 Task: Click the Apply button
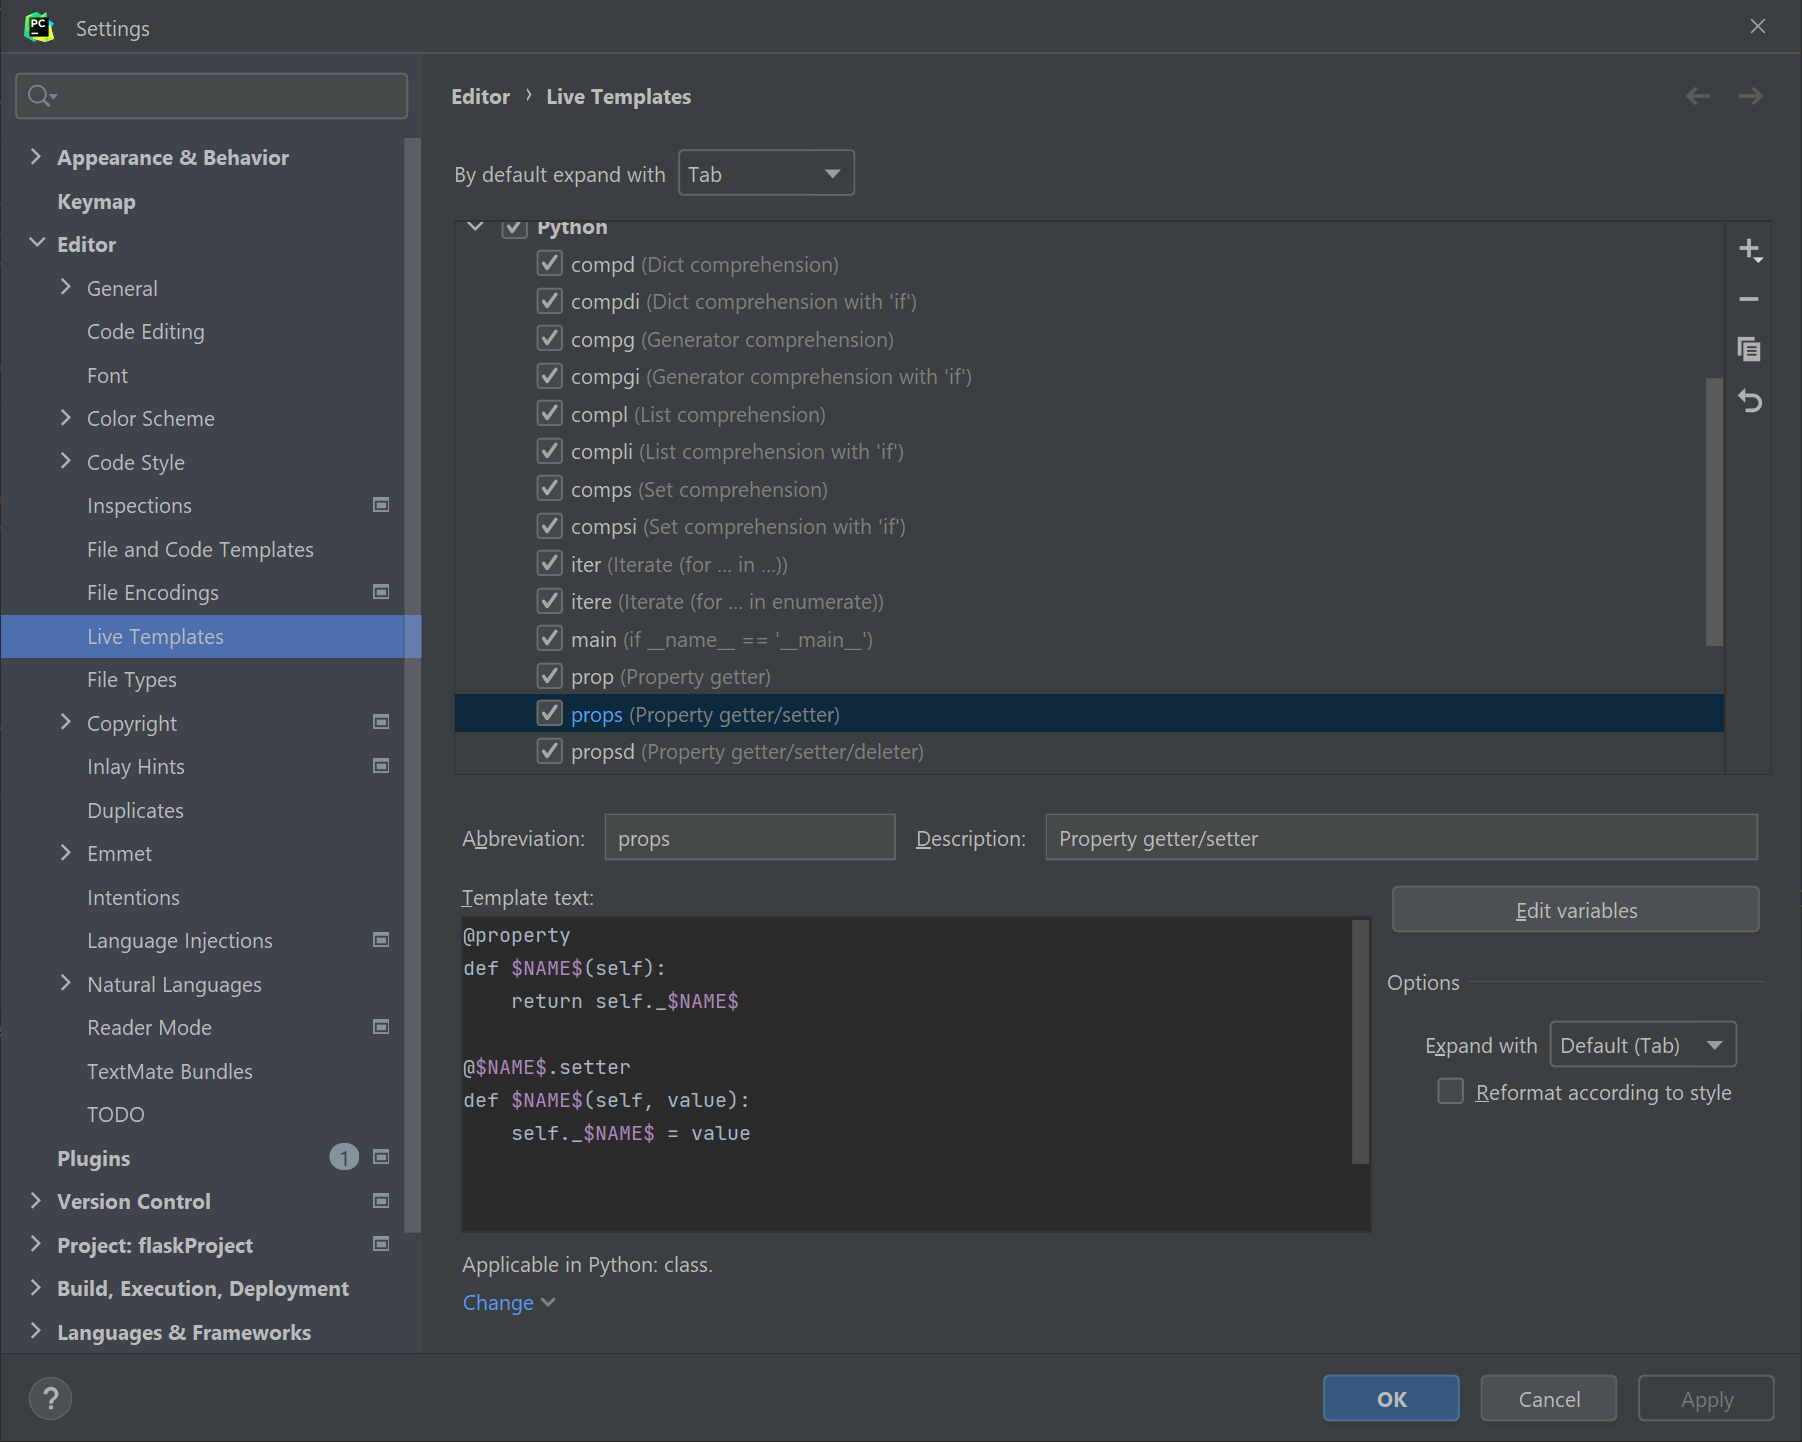point(1706,1398)
